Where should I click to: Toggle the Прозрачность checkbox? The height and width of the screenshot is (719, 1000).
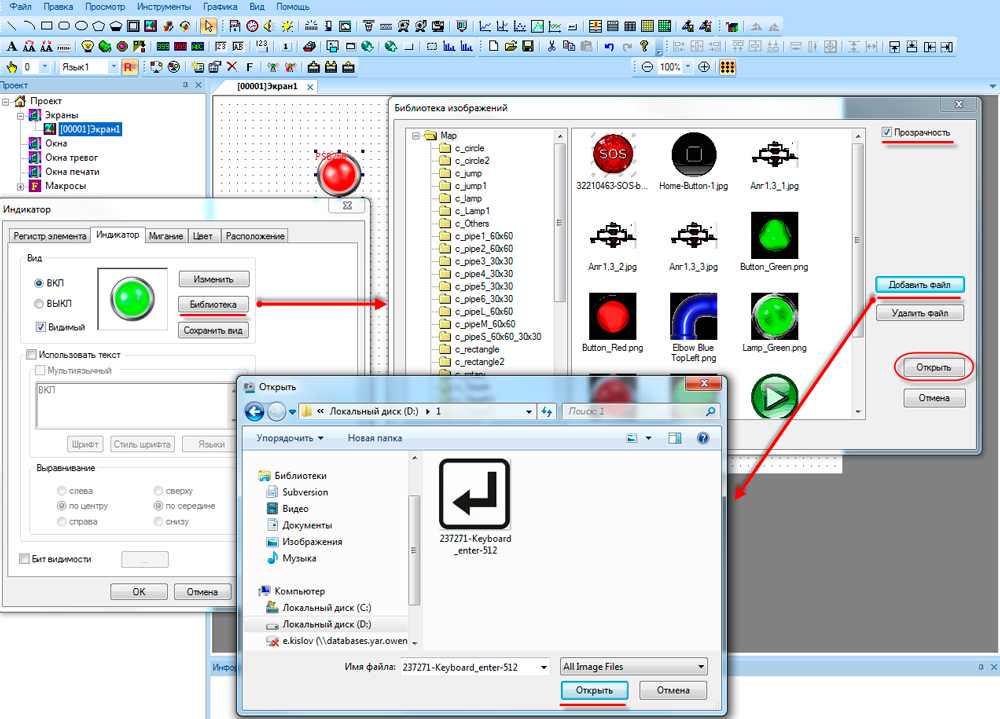pyautogui.click(x=887, y=132)
